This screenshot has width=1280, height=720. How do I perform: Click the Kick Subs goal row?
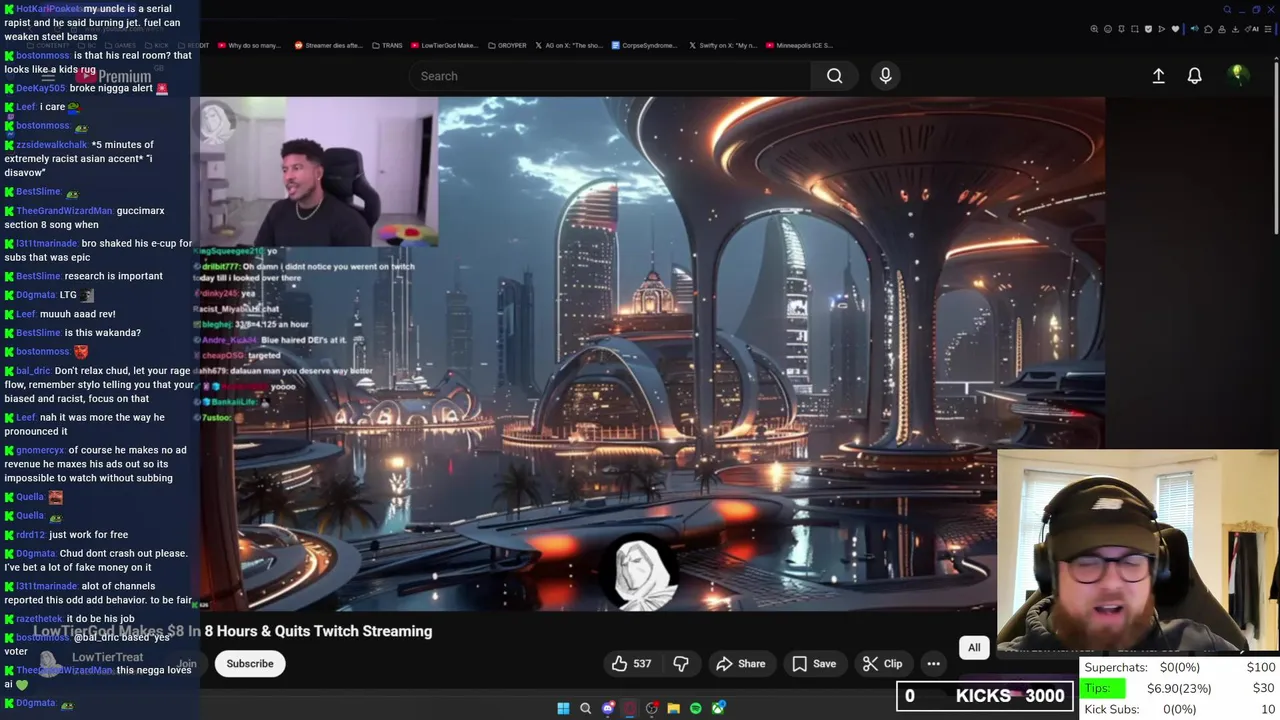(1180, 709)
